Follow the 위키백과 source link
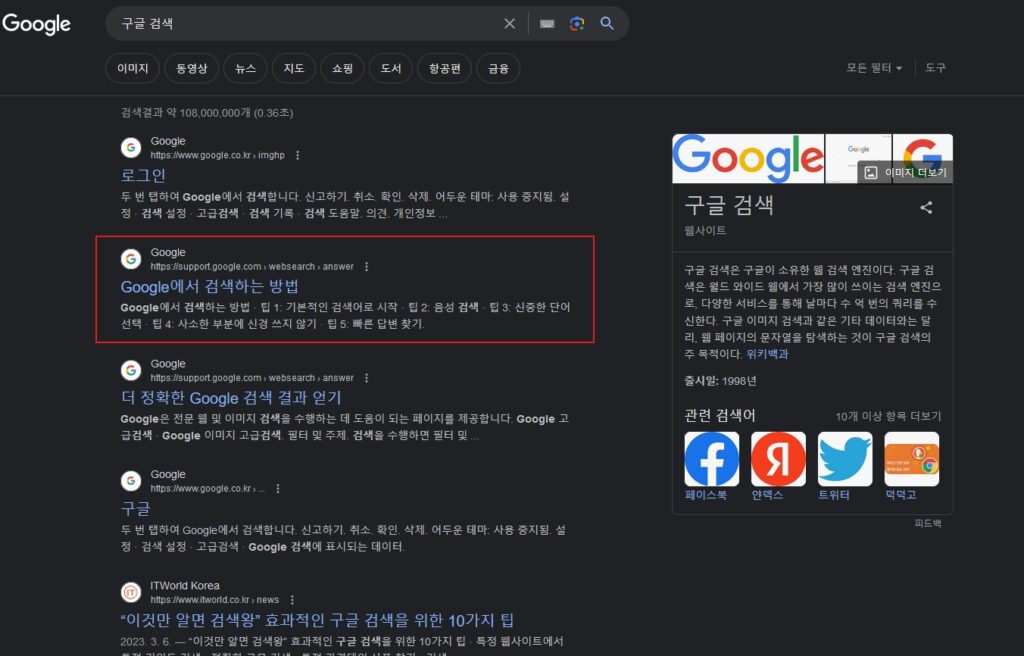 pyautogui.click(x=767, y=354)
